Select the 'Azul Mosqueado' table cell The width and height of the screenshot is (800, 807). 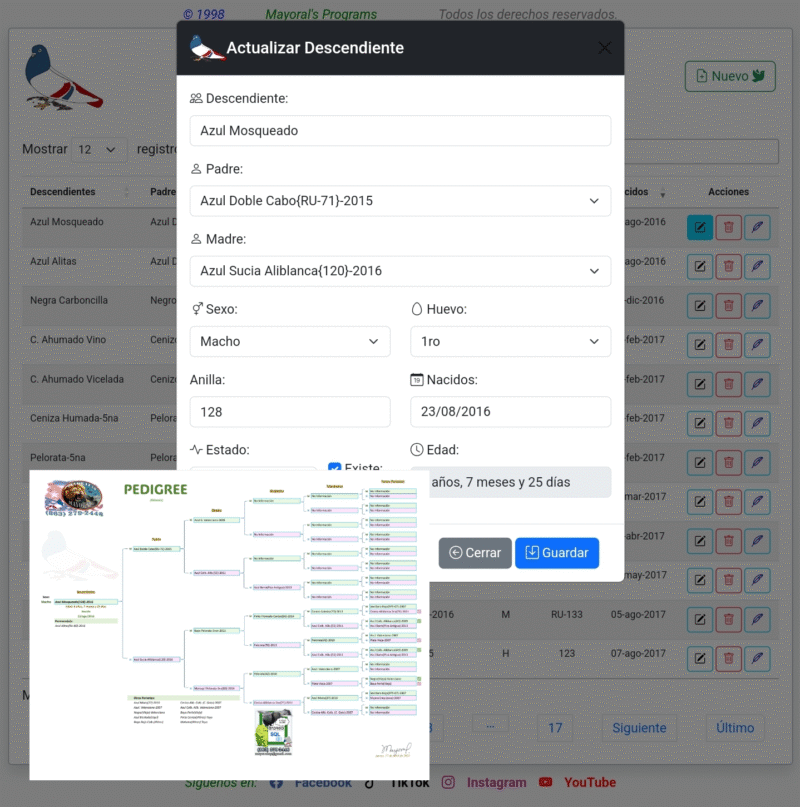coord(66,222)
